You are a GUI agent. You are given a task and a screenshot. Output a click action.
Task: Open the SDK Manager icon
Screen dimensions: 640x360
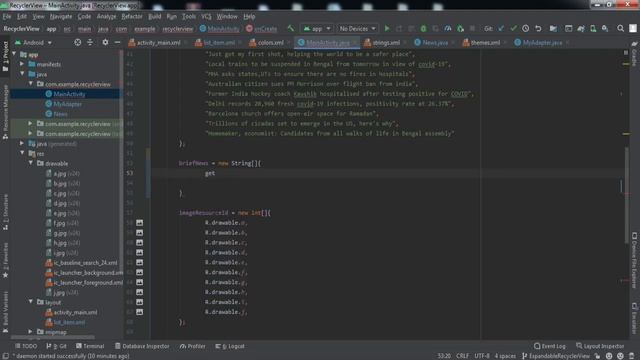(605, 29)
